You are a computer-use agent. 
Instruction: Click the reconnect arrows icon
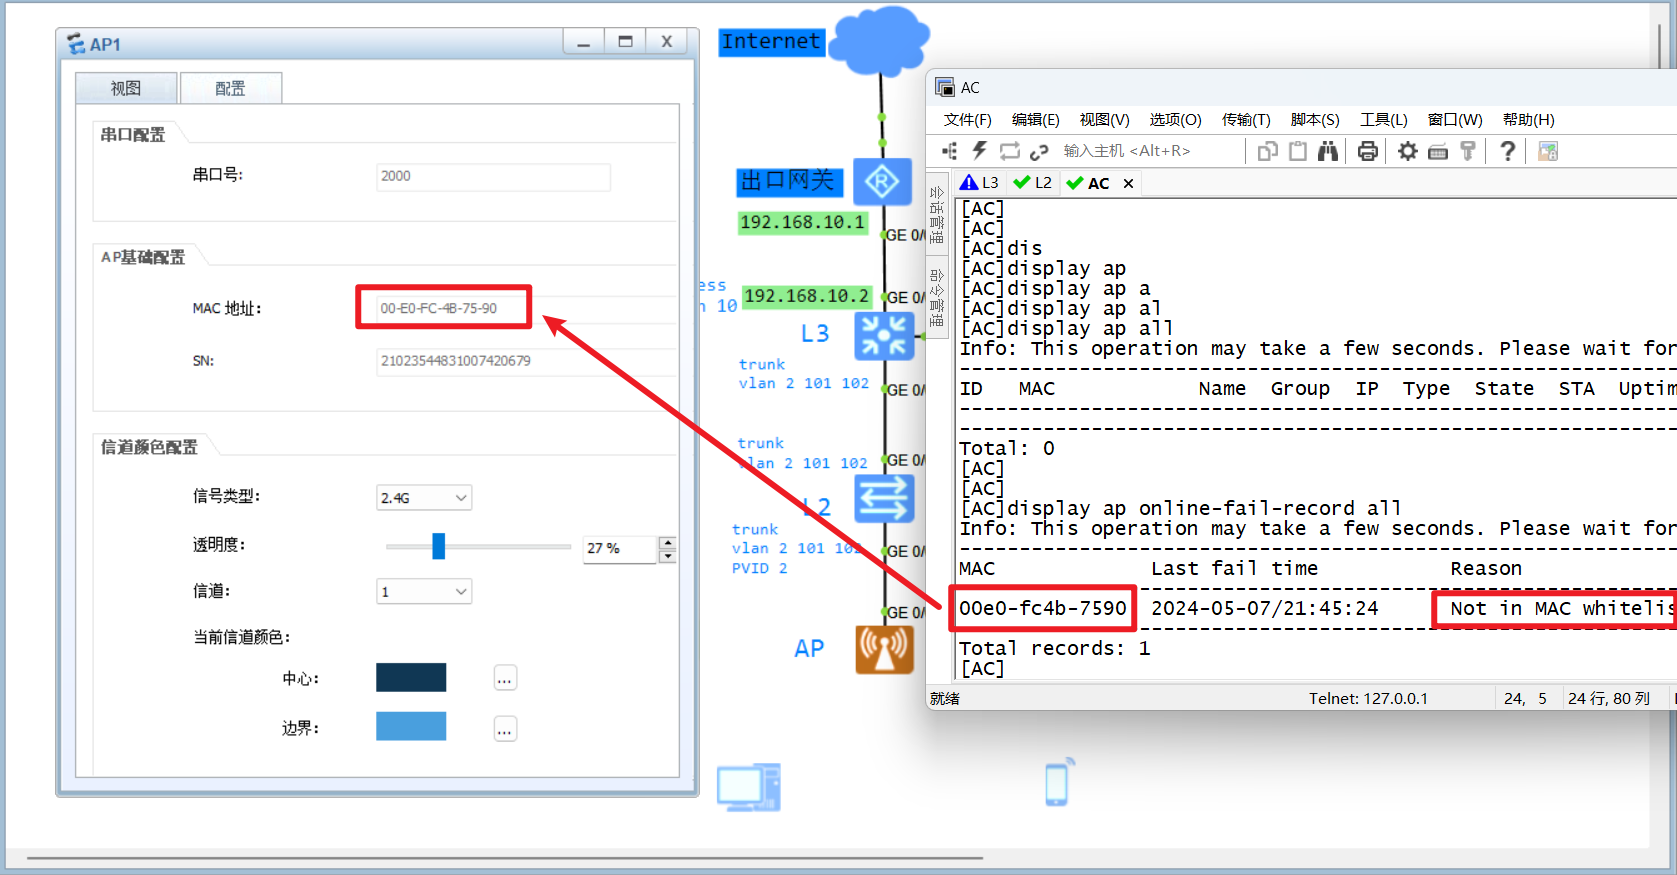1010,151
